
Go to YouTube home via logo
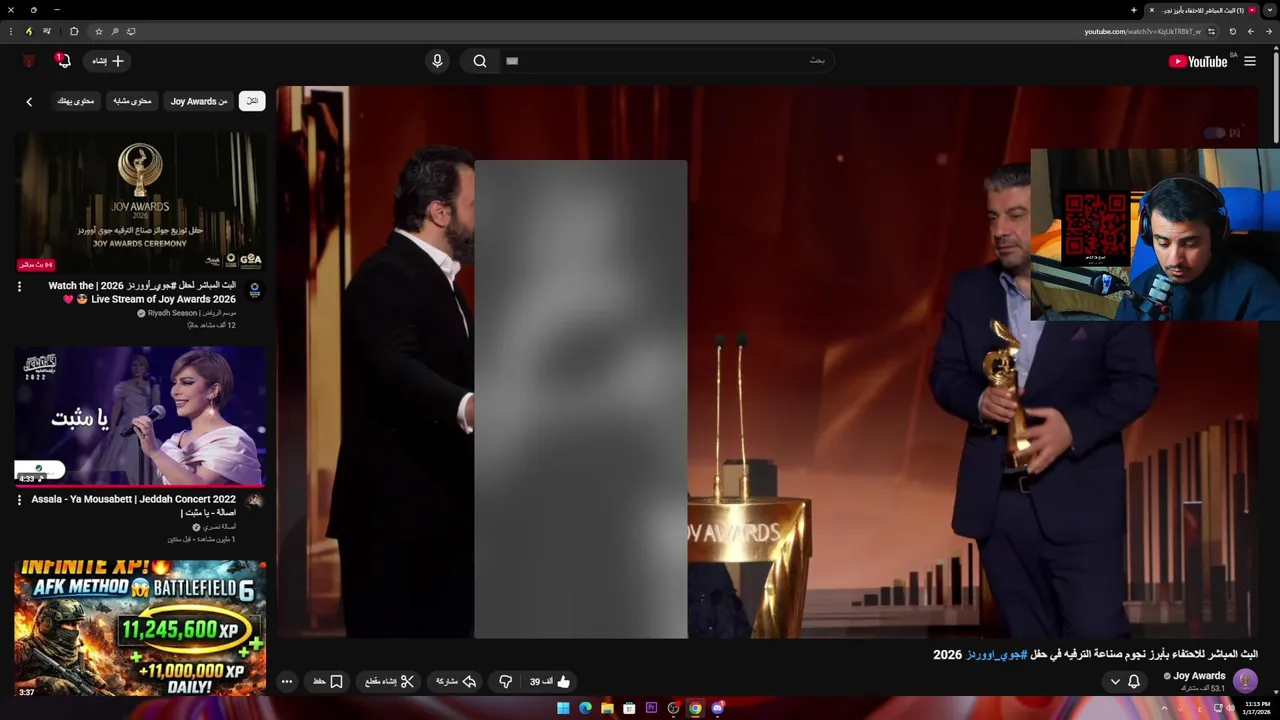point(1198,61)
